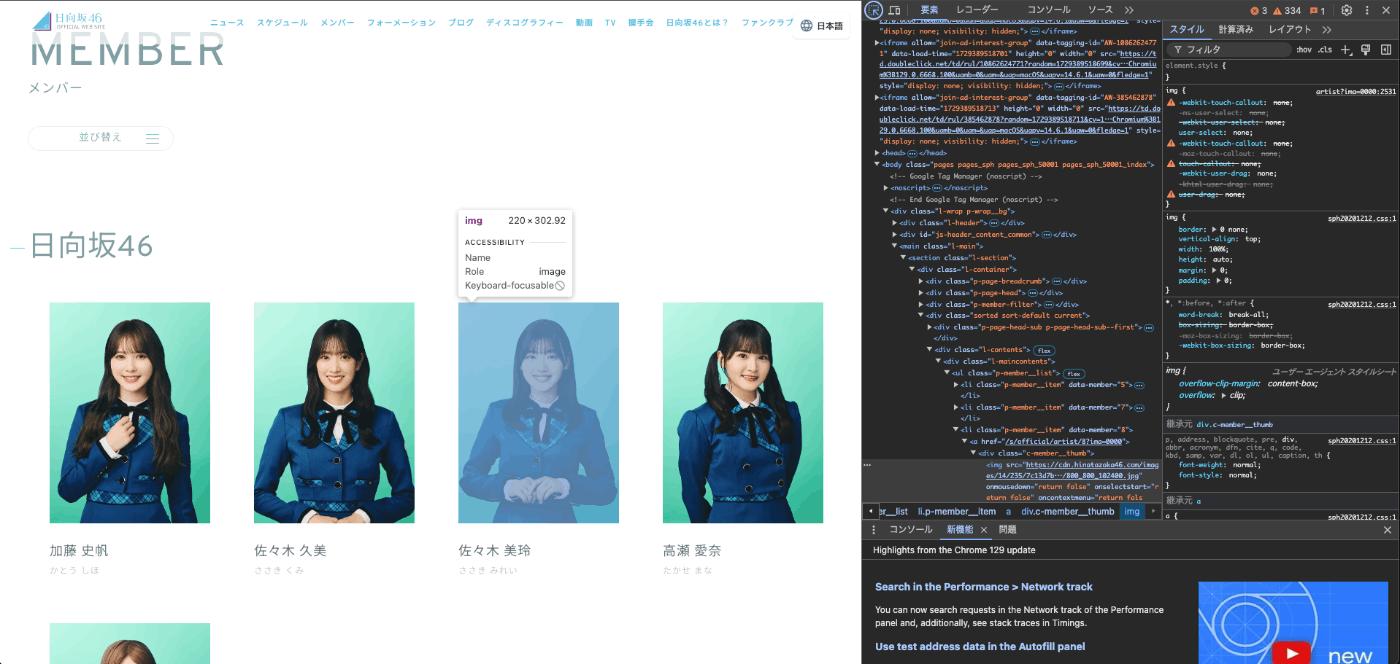Open DevTools settings gear icon

1347,10
